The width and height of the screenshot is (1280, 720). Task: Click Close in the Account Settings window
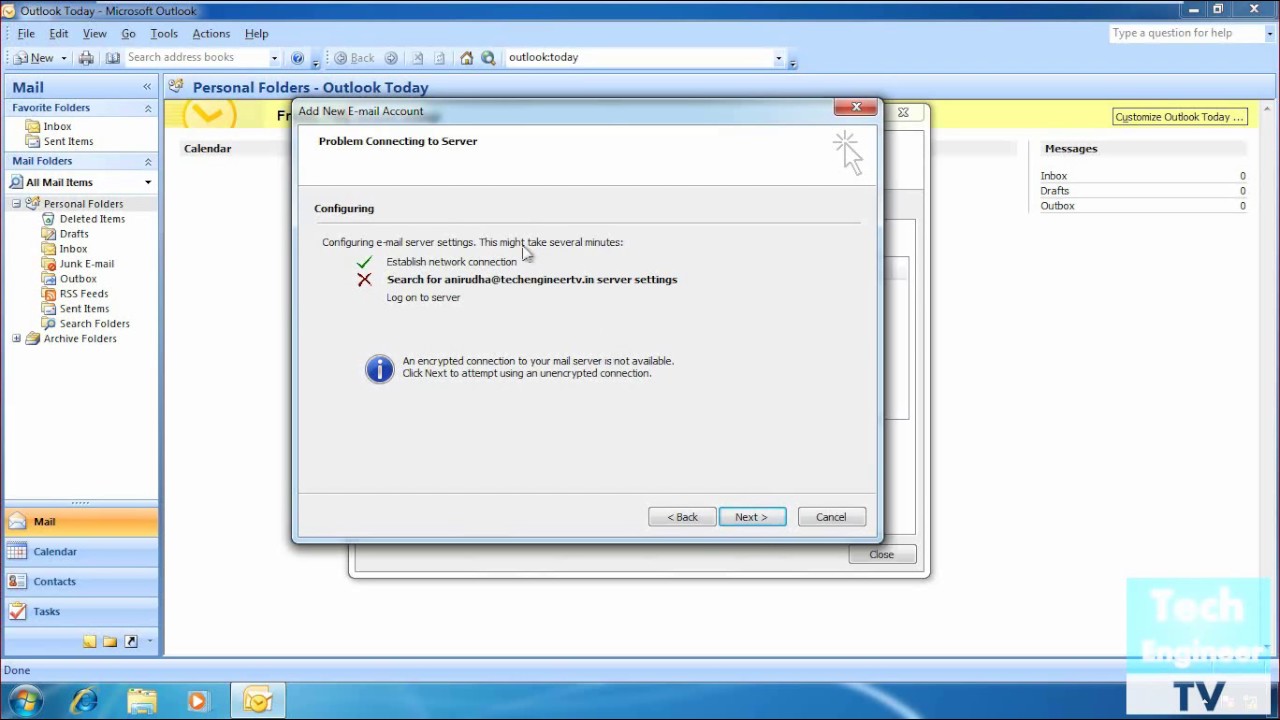click(x=881, y=554)
